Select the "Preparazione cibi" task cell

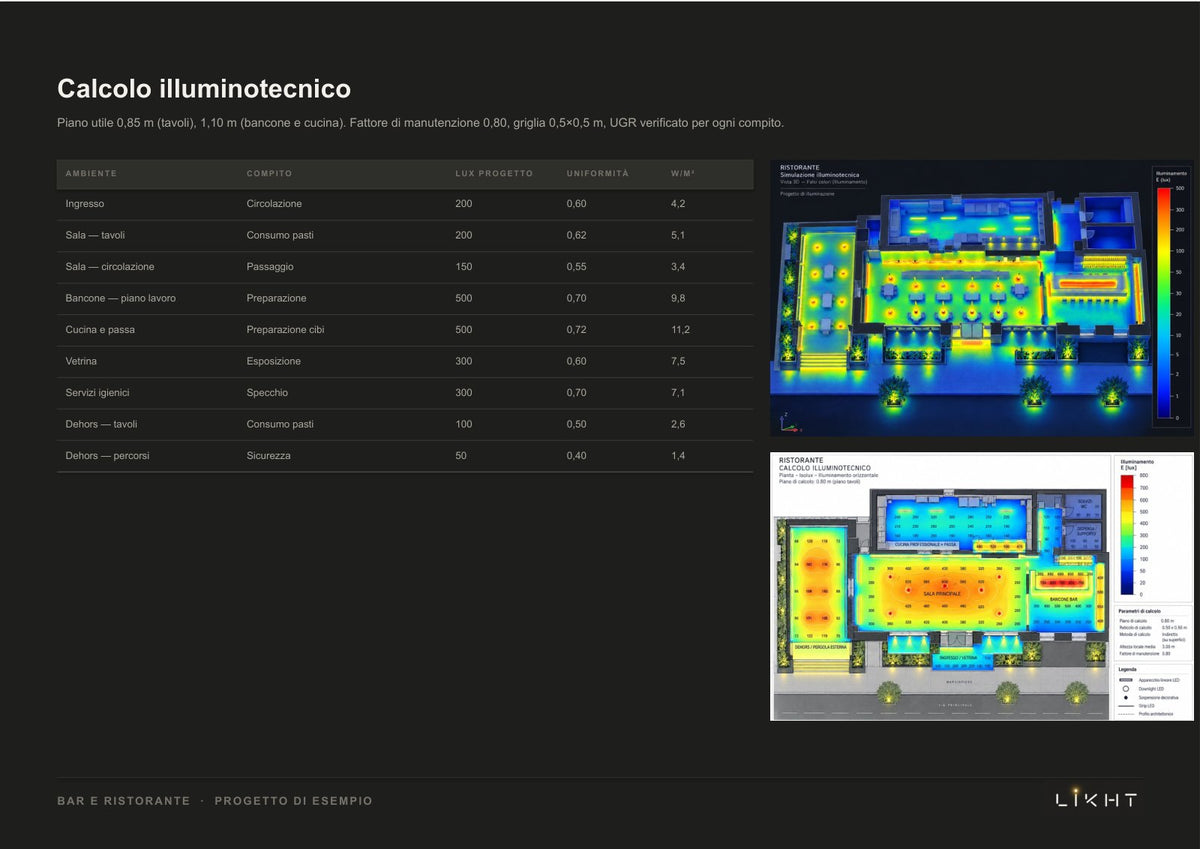click(286, 330)
